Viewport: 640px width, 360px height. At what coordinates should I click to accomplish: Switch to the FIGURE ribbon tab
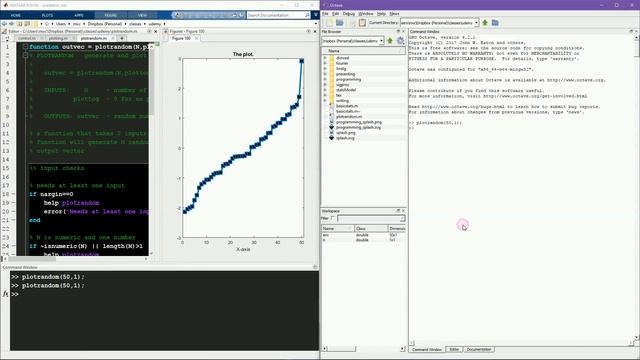tap(111, 15)
